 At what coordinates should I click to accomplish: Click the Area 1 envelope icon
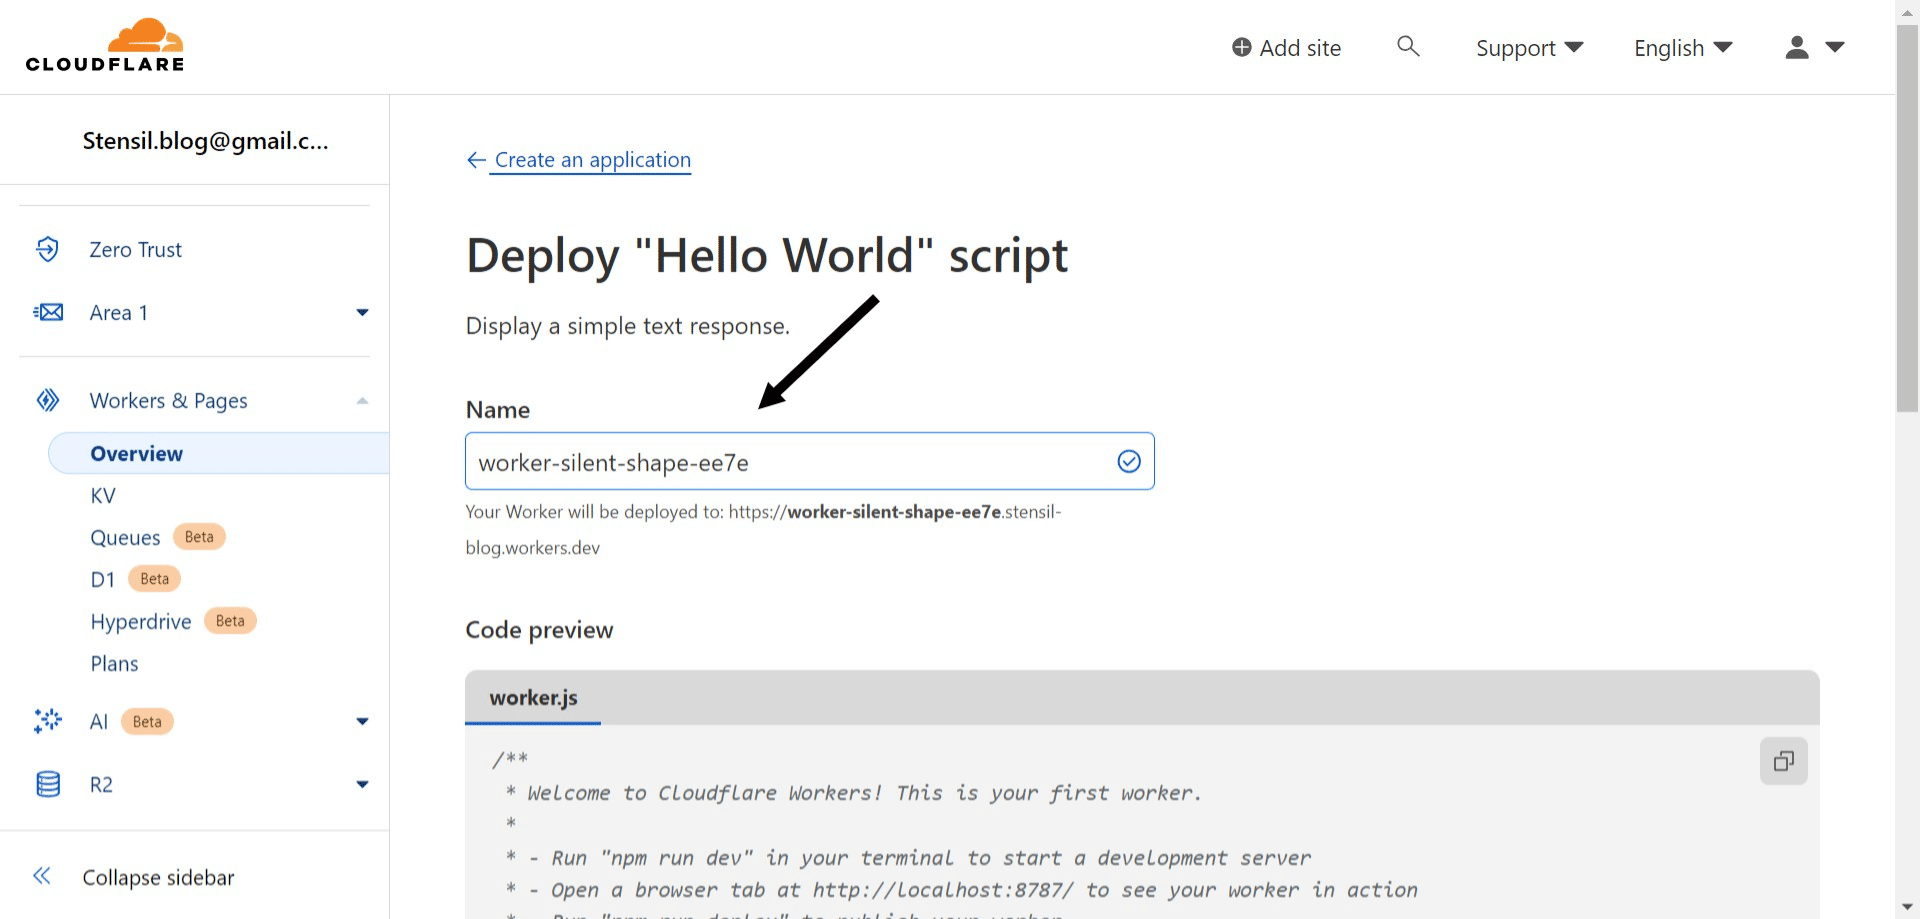click(x=48, y=312)
